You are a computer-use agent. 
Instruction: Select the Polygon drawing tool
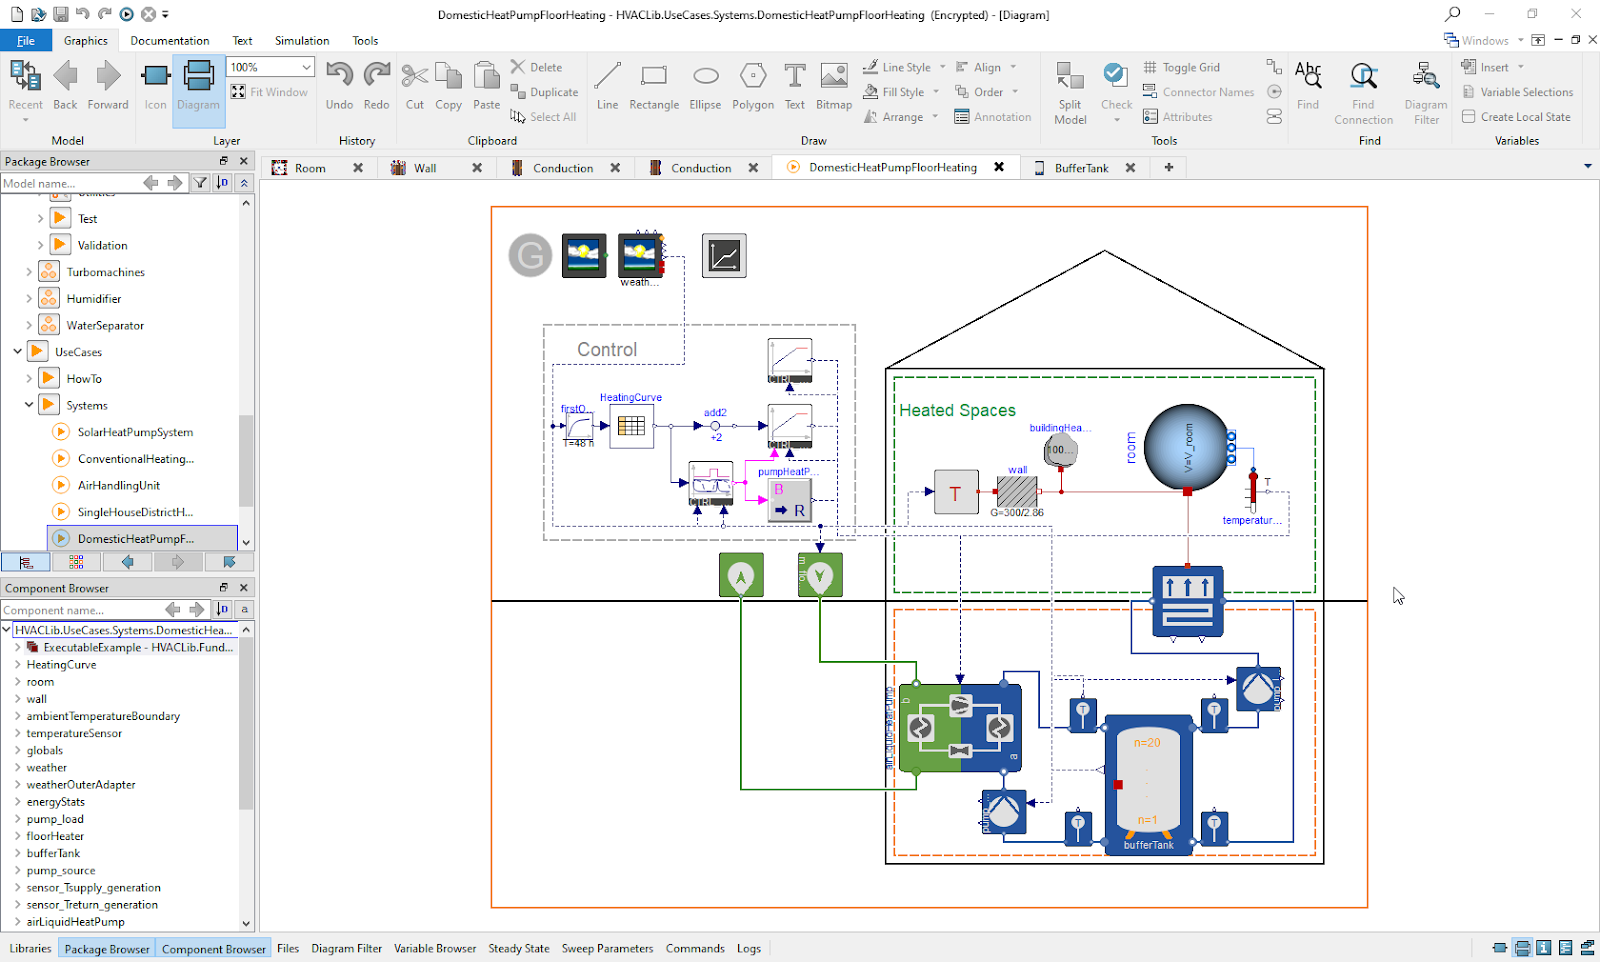pyautogui.click(x=753, y=86)
